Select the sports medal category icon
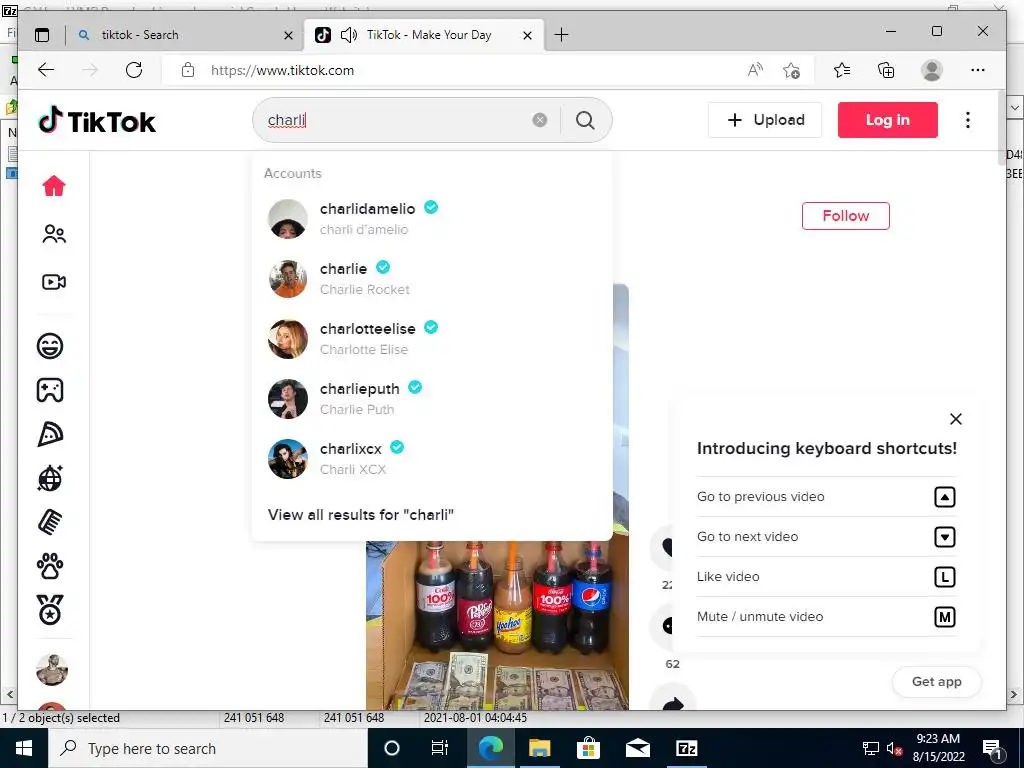Image resolution: width=1024 pixels, height=768 pixels. (x=50, y=610)
